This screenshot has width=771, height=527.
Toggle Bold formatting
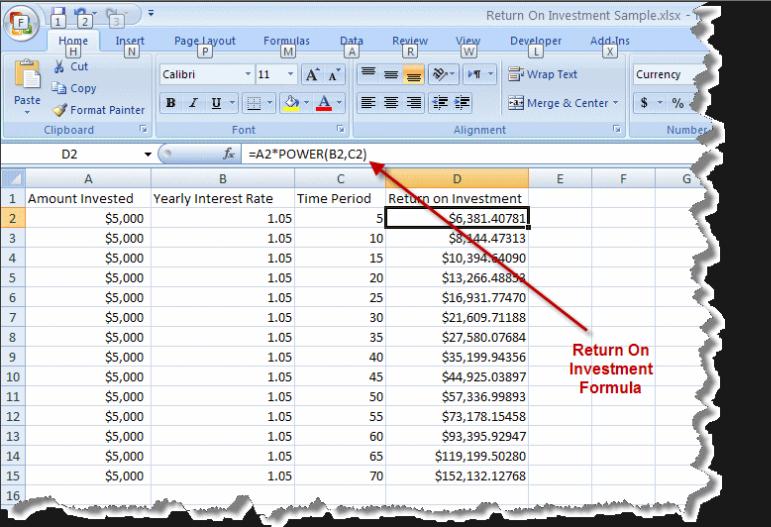click(x=171, y=103)
